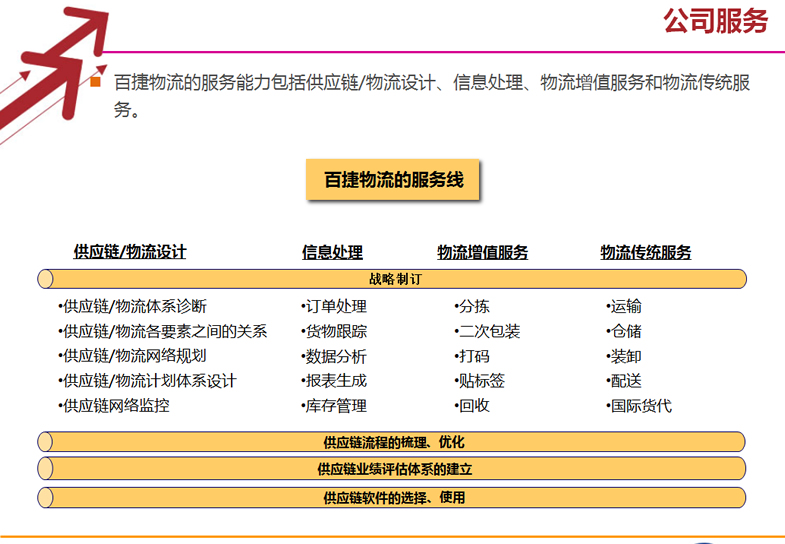Click the 配送 item

point(624,381)
